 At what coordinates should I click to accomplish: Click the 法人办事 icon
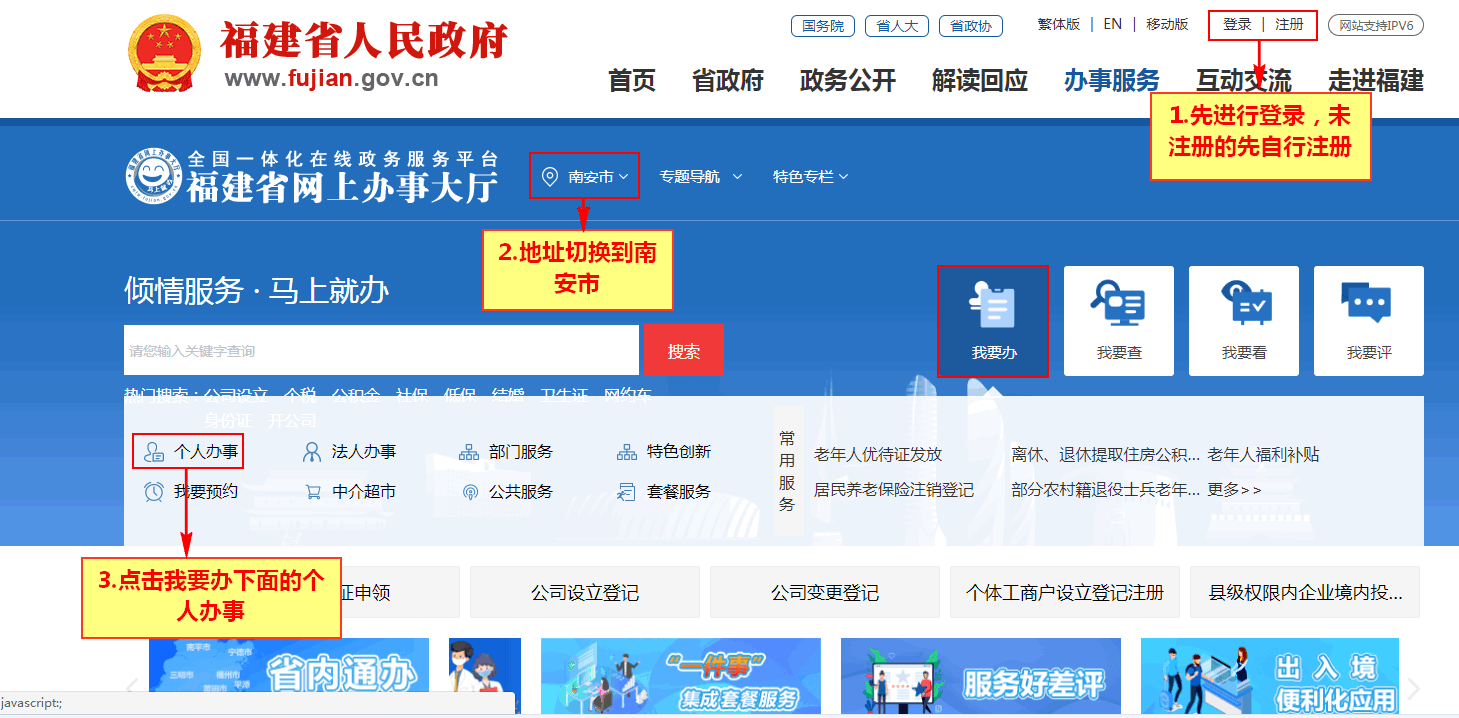click(x=312, y=452)
